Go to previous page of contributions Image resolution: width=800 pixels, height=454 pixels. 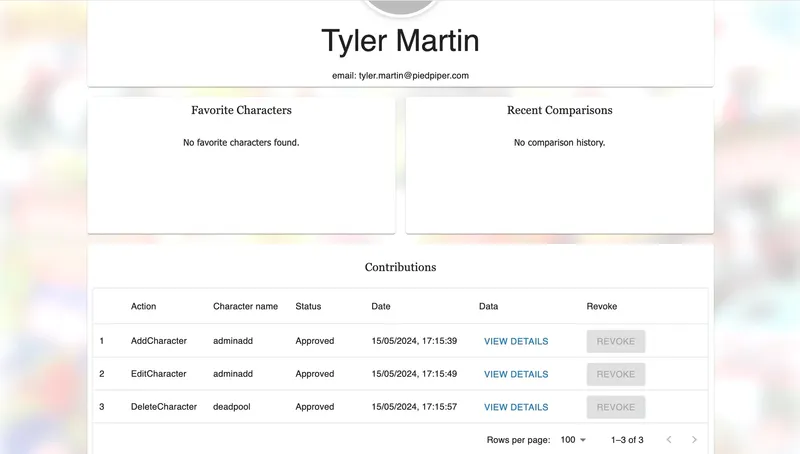[x=669, y=440]
